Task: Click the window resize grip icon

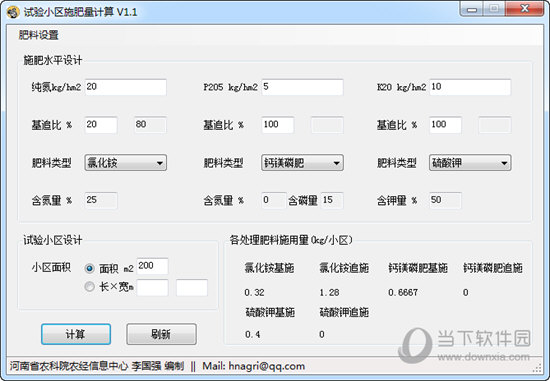Action: (x=537, y=368)
